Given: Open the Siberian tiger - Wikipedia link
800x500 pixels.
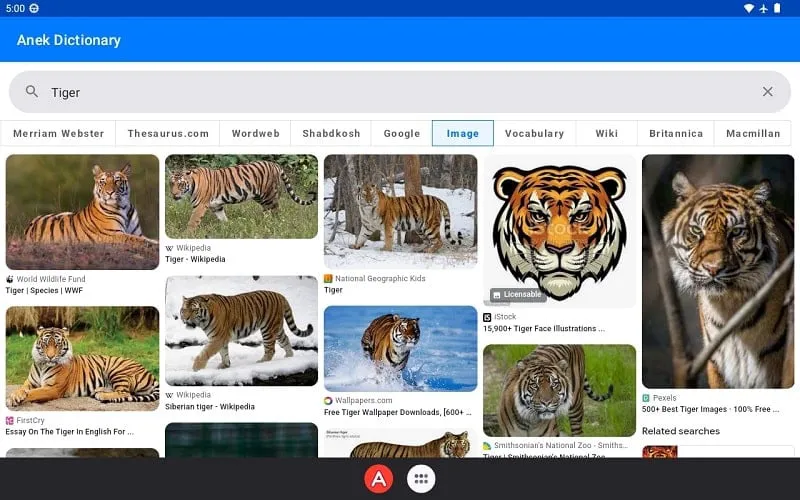Looking at the screenshot, I should (x=210, y=407).
